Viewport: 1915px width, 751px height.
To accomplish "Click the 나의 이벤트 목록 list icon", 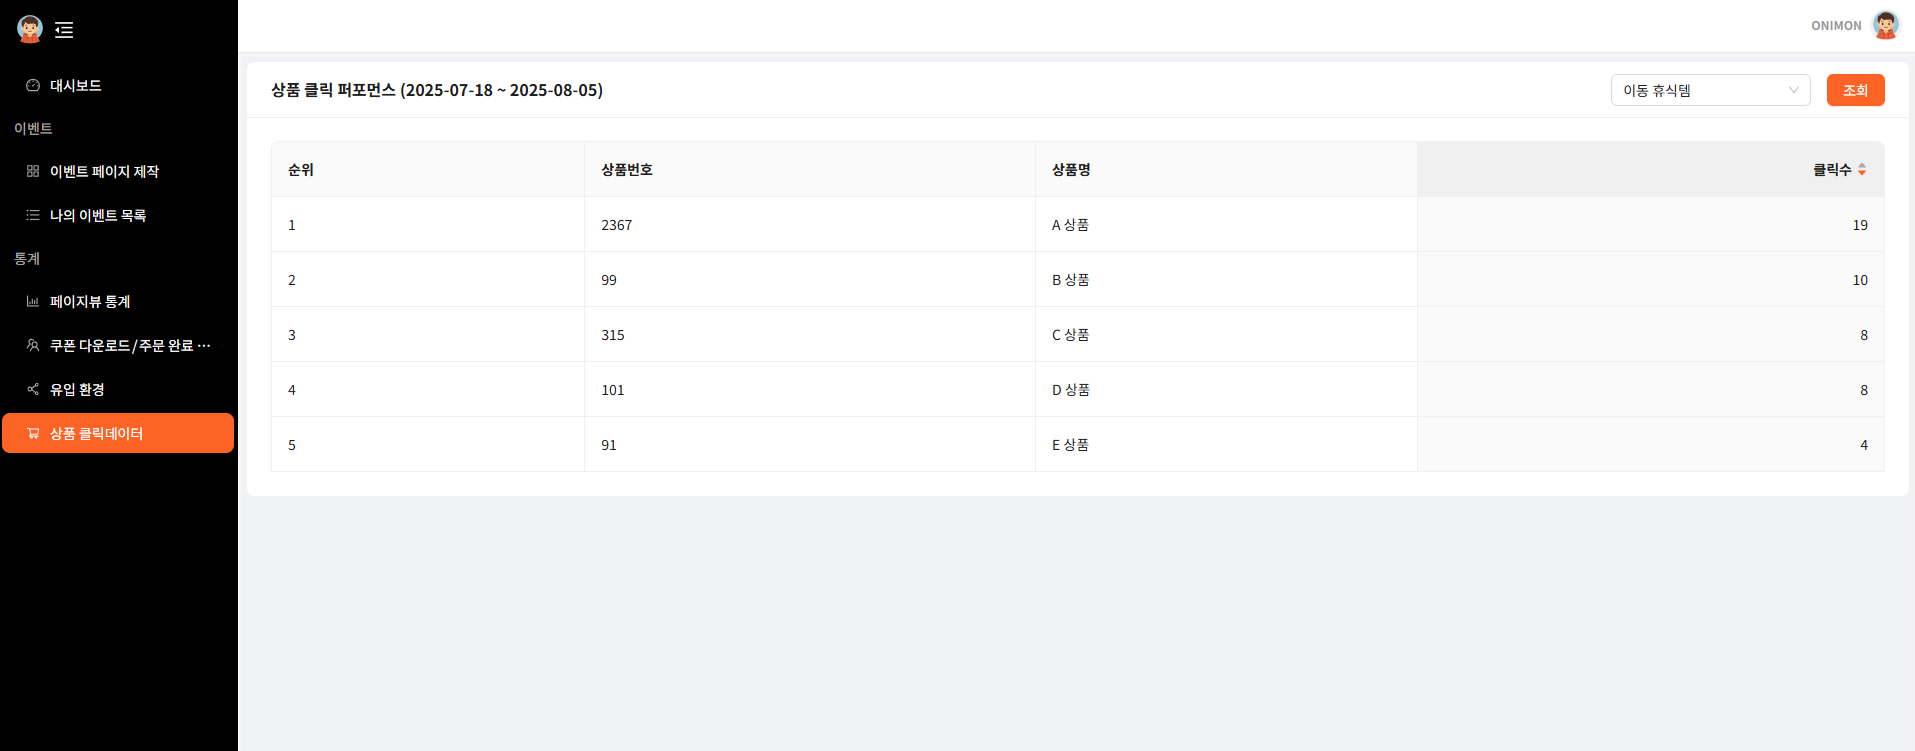I will 33,216.
